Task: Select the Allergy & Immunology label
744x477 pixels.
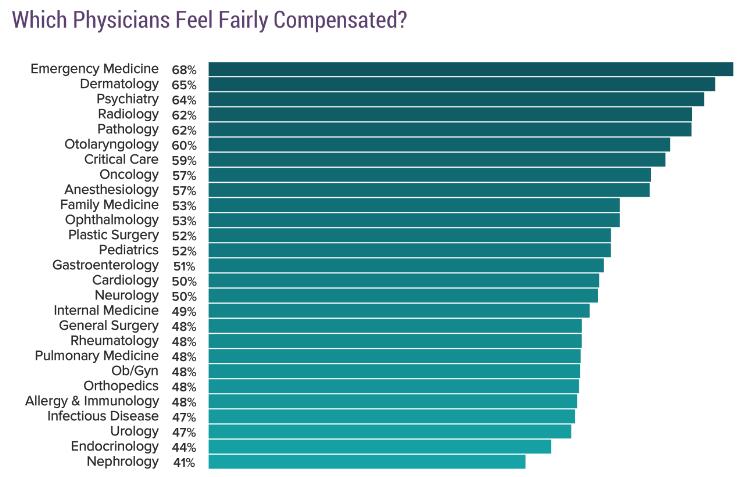Action: [x=92, y=400]
